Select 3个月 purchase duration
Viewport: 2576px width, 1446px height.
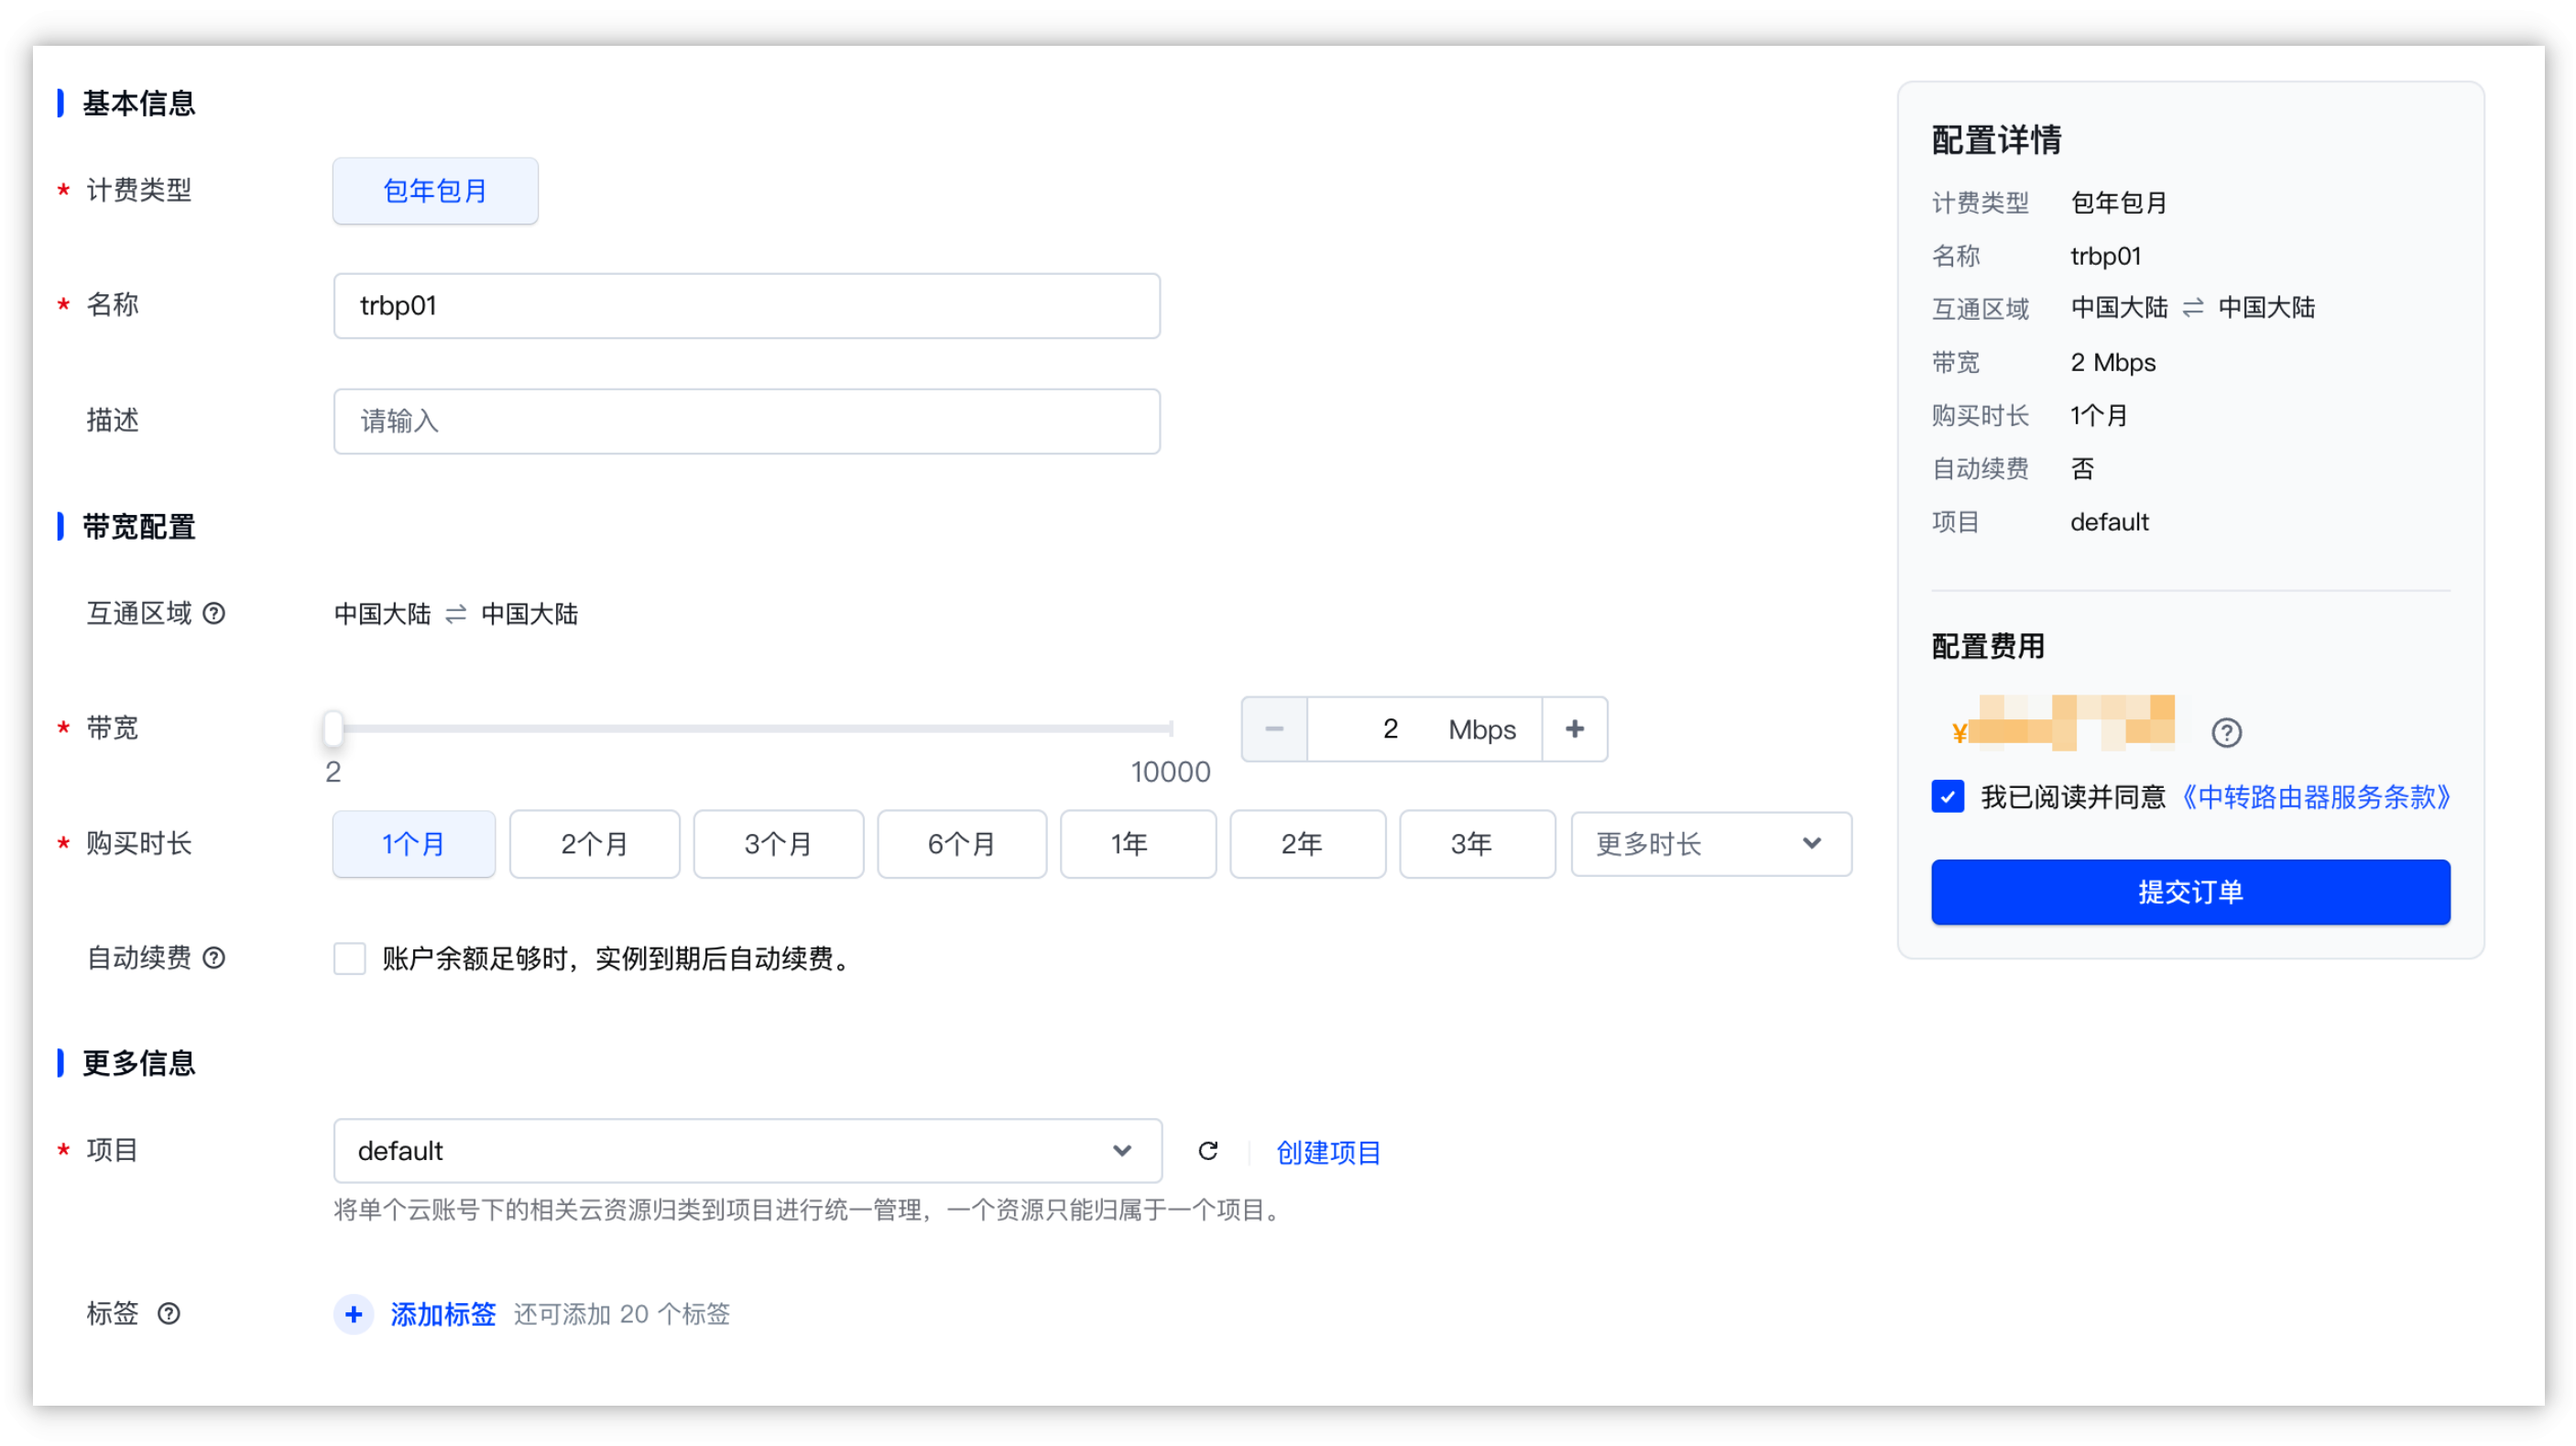[778, 844]
